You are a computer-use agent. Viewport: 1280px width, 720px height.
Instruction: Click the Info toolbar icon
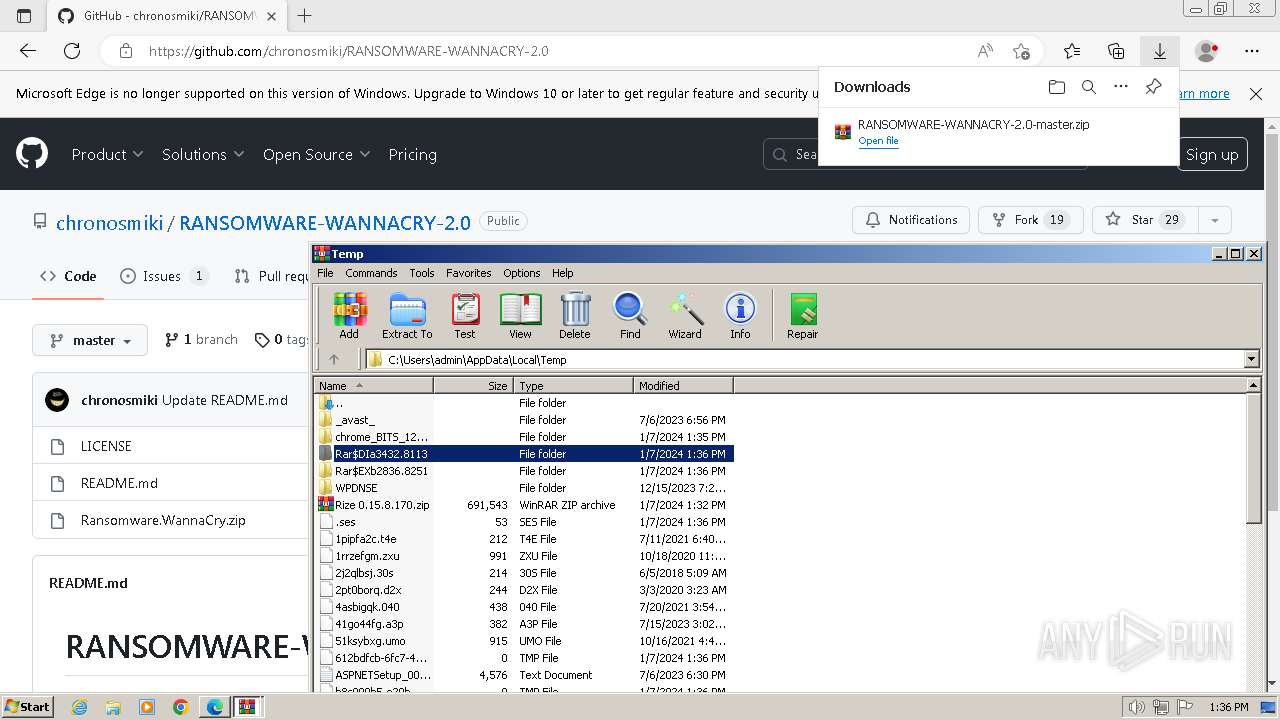pos(740,315)
